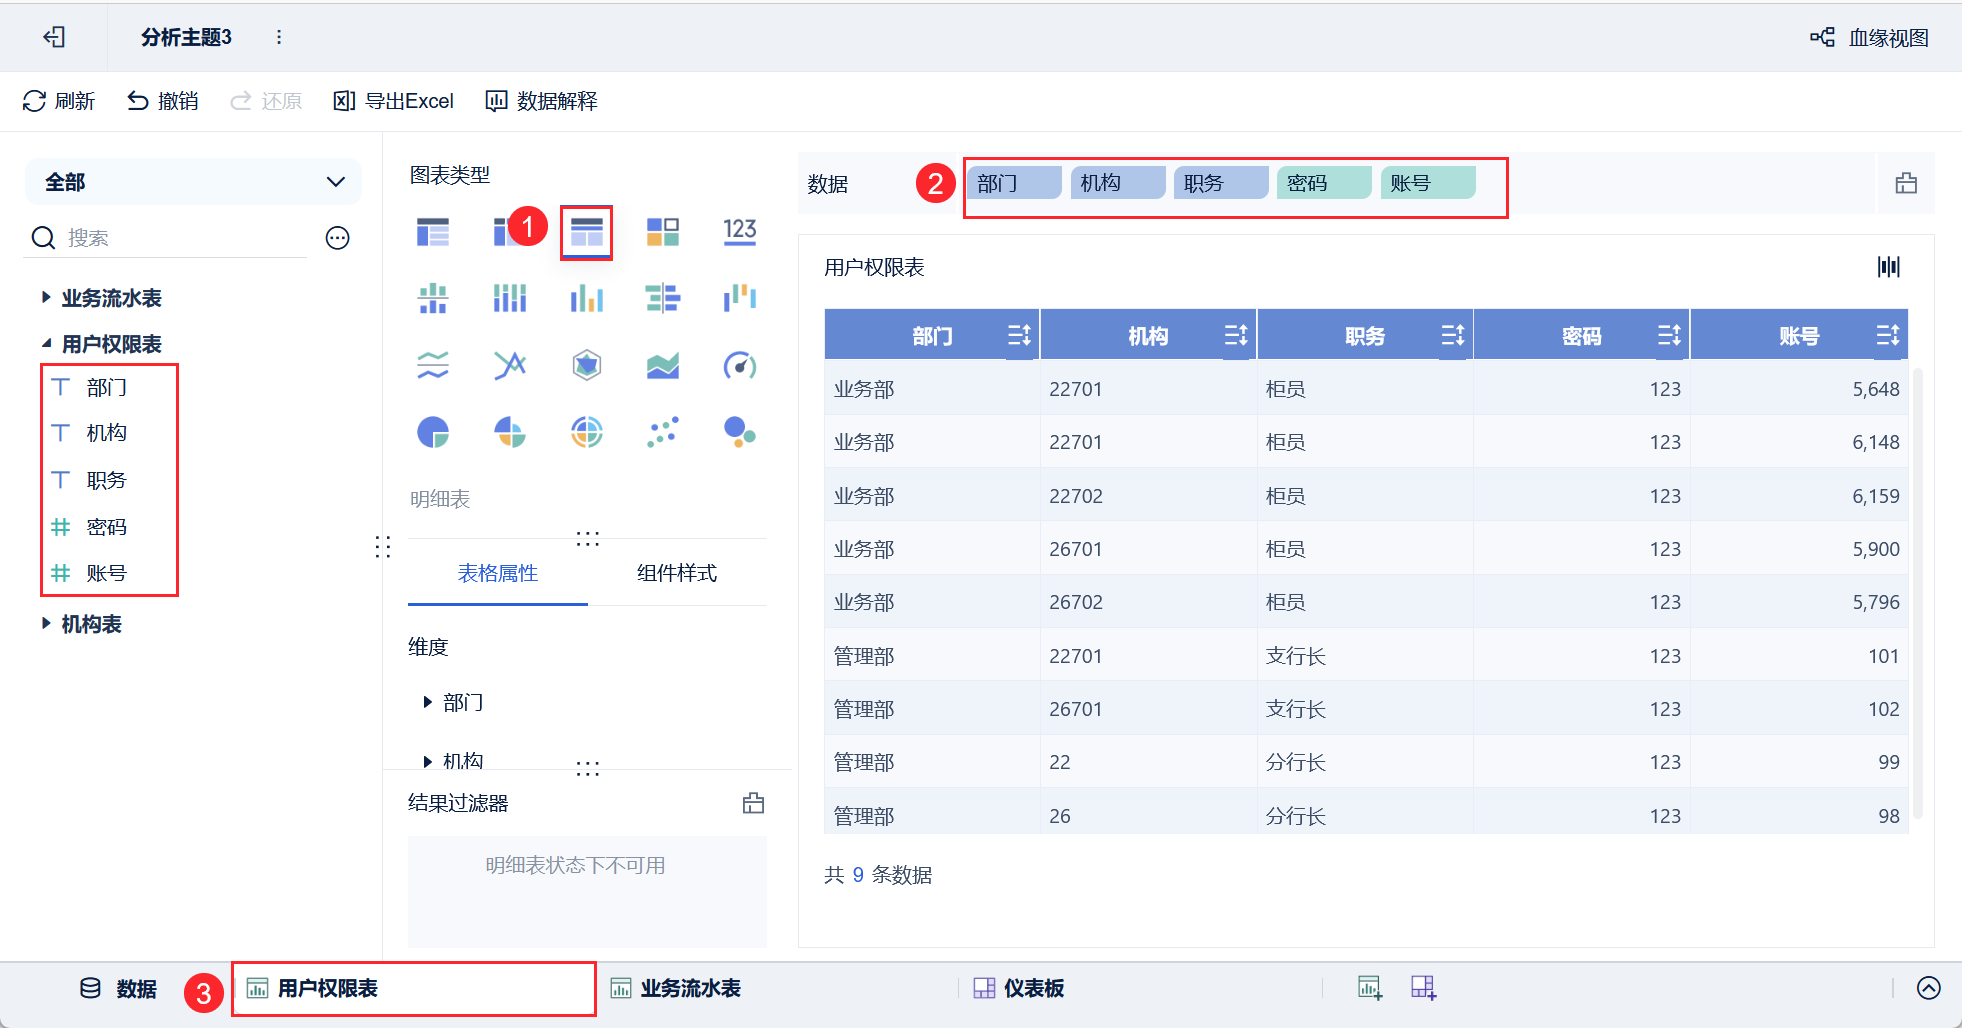This screenshot has width=1962, height=1028.
Task: Click the 机构 pill in the 数据 bar
Action: coord(1118,183)
